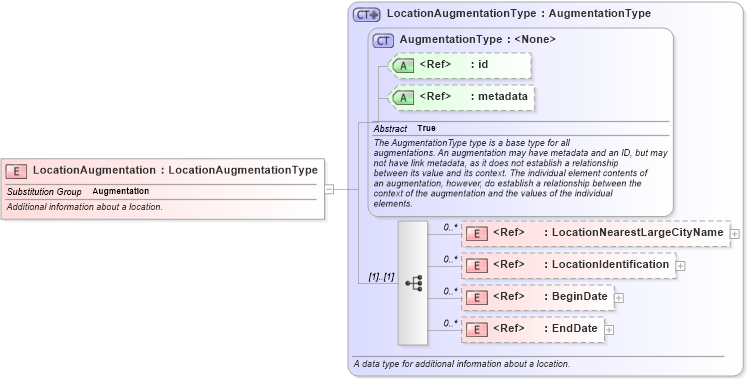Click the E icon of EndDate

point(477,330)
